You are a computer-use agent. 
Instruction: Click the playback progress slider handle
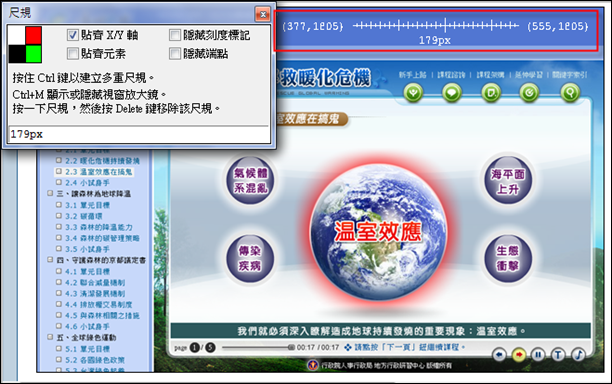[x=291, y=347]
